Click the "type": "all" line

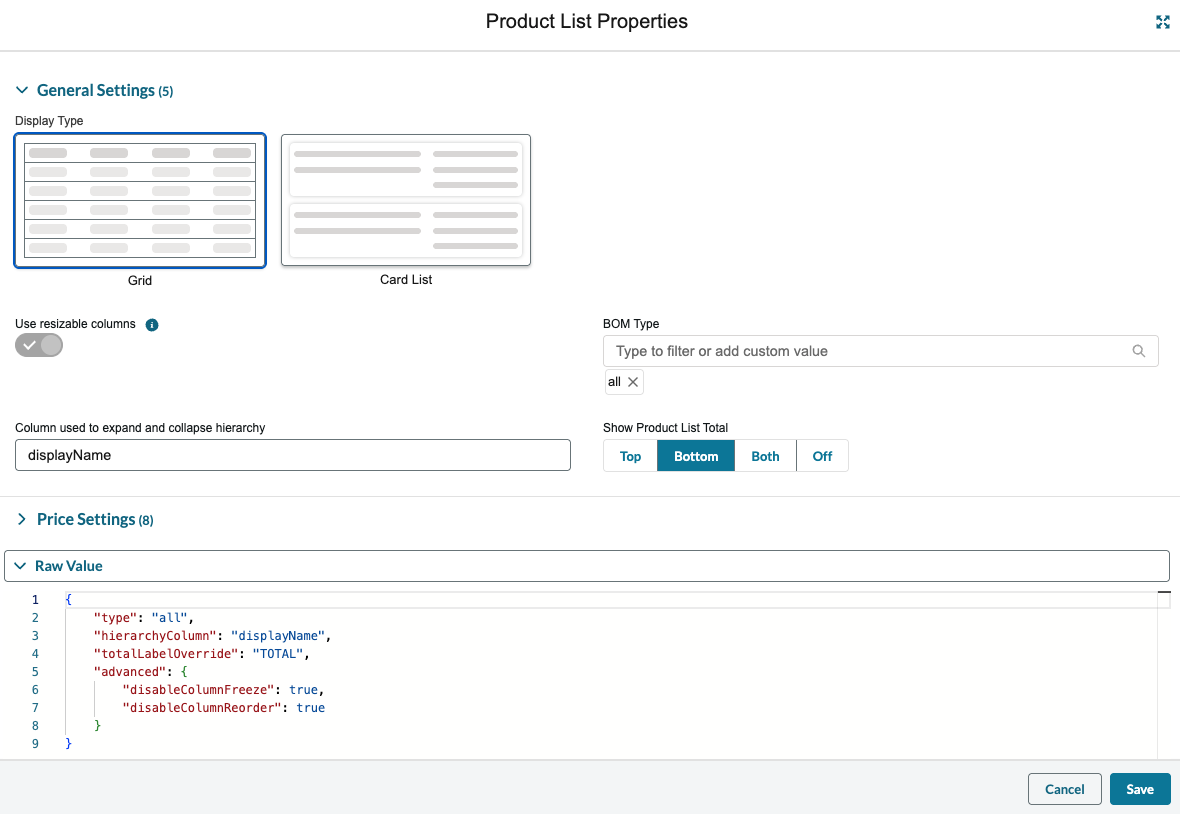(x=144, y=618)
